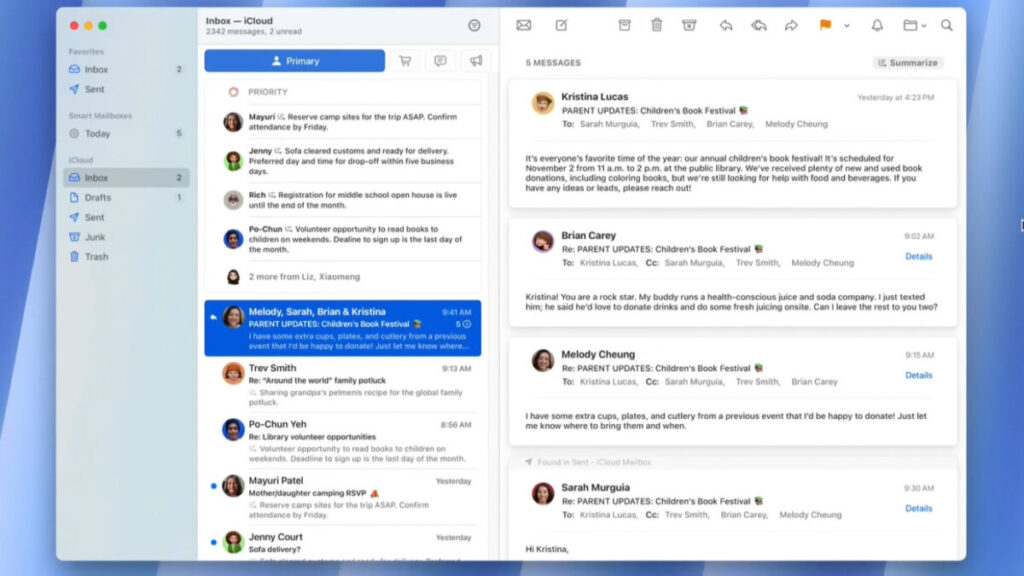The height and width of the screenshot is (576, 1024).
Task: Select Melody, Sarah, Brian & Kristina thread
Action: pyautogui.click(x=343, y=328)
